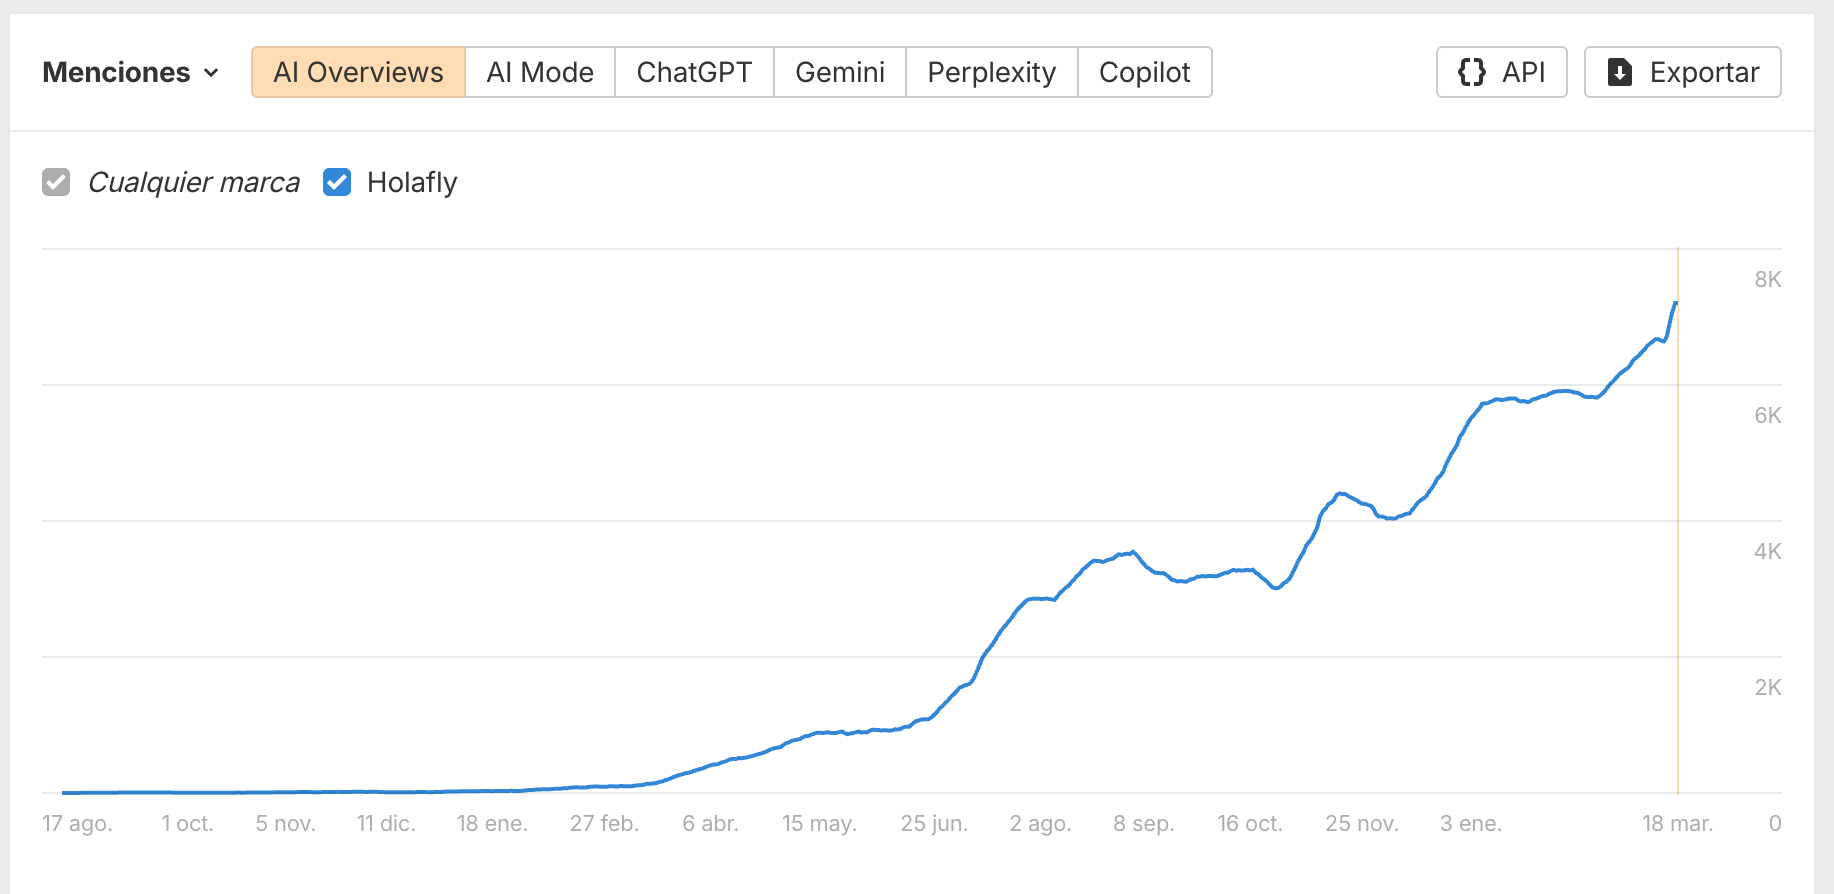1834x894 pixels.
Task: Open the Menciones metric dropdown
Action: pos(130,72)
